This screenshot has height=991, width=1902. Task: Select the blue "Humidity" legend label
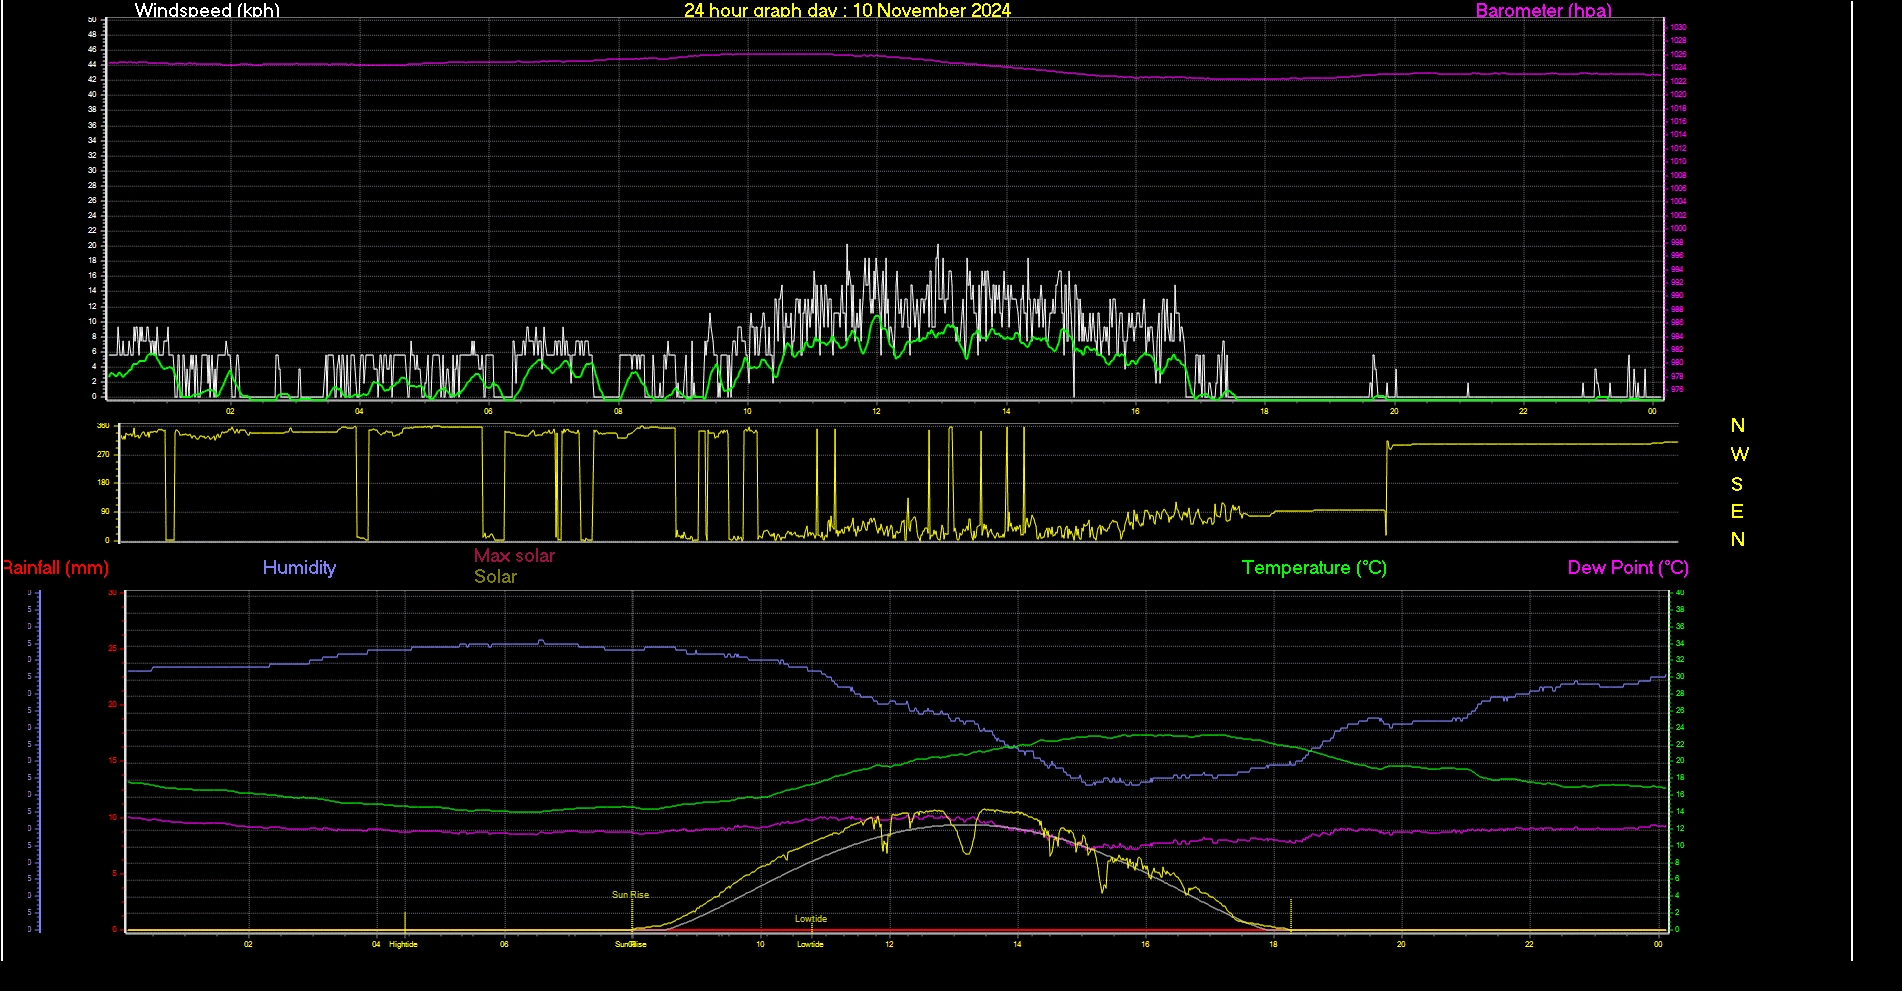(299, 568)
